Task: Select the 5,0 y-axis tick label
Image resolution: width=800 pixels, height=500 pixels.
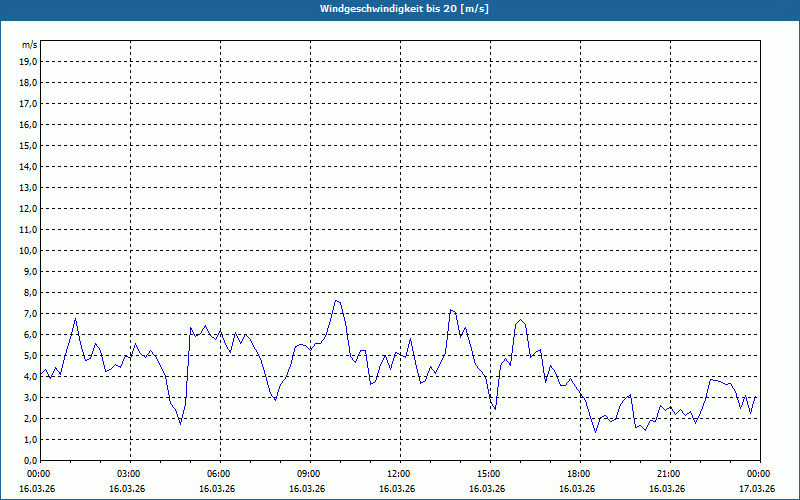Action: pos(29,355)
